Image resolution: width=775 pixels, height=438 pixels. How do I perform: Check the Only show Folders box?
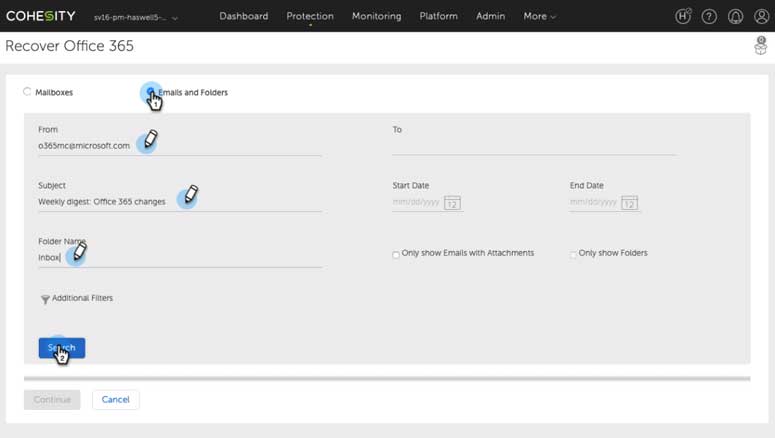pos(573,254)
